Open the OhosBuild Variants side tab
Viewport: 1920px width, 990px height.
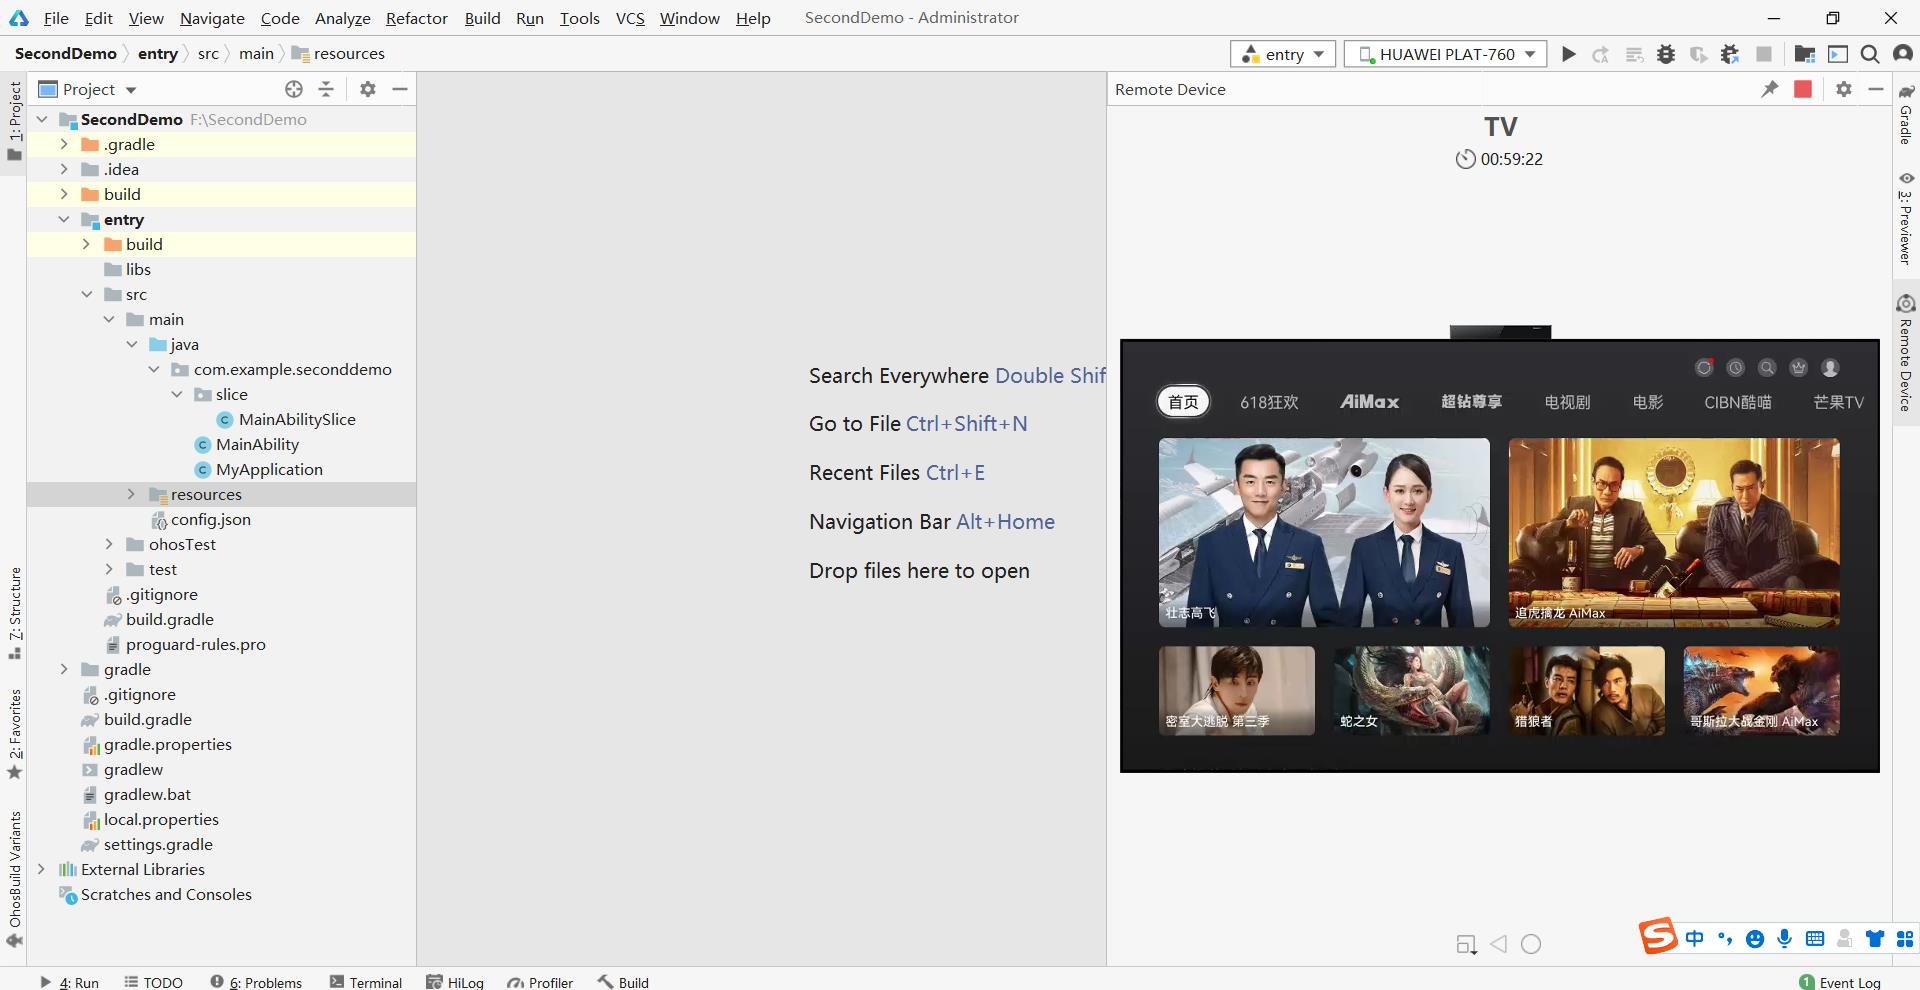[x=14, y=878]
